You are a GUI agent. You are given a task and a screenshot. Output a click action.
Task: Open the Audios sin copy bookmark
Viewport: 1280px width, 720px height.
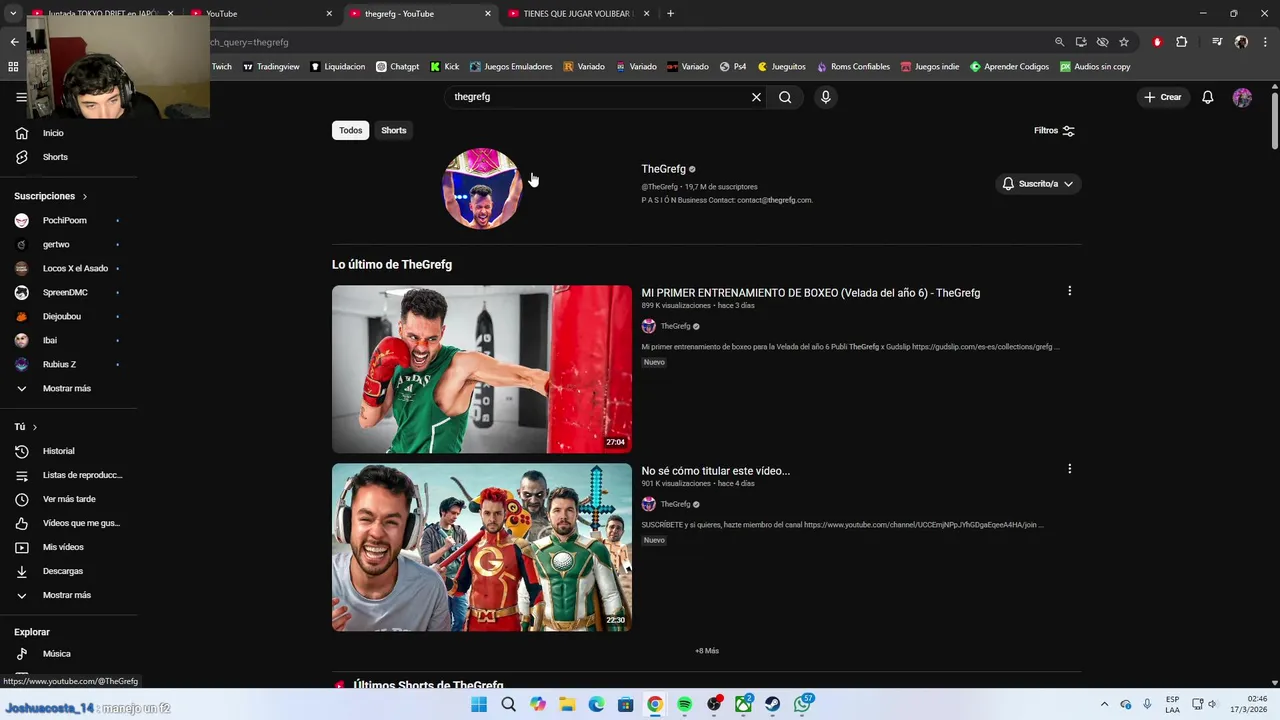tap(1095, 67)
